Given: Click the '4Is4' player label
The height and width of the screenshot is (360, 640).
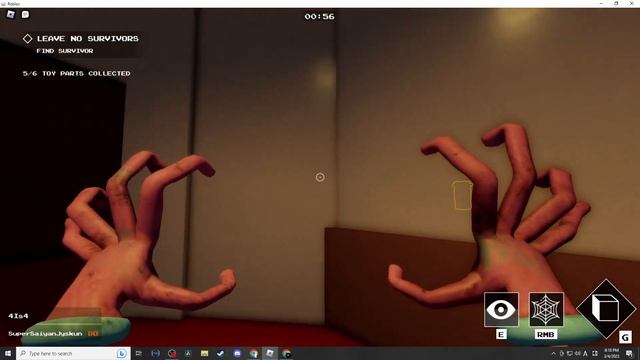Looking at the screenshot, I should coord(18,316).
